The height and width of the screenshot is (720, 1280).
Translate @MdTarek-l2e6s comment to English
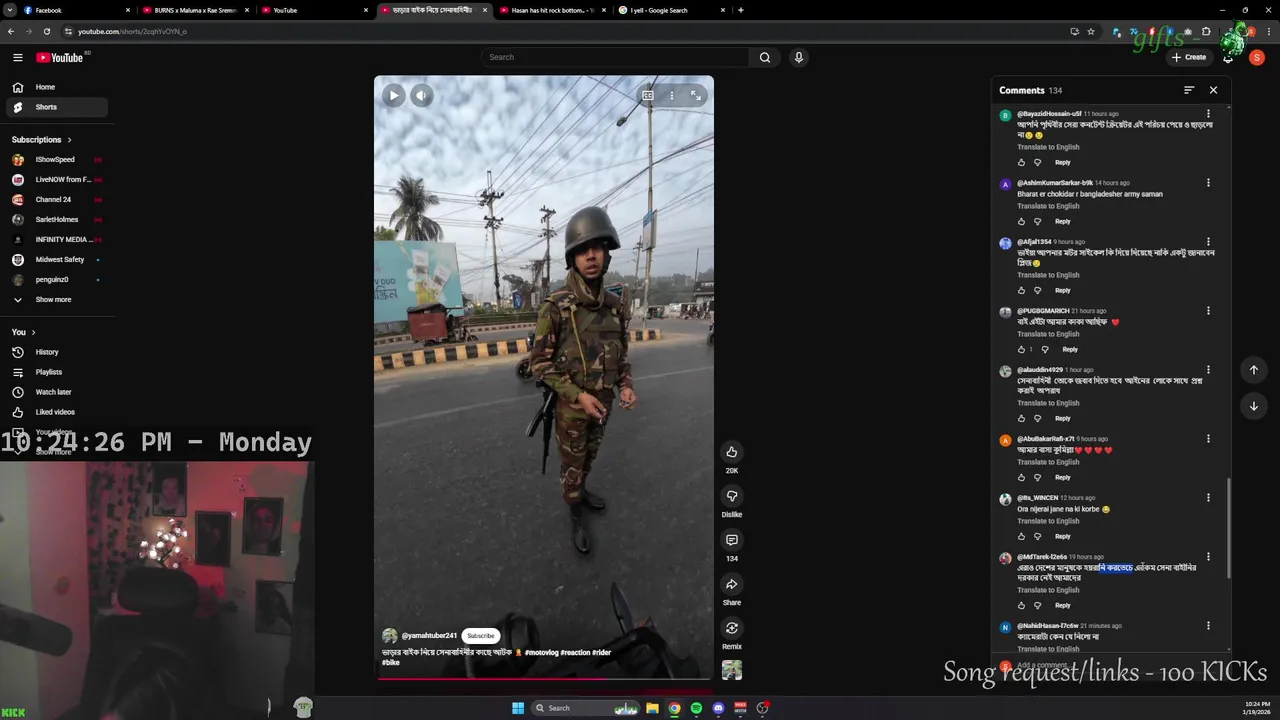(1048, 590)
